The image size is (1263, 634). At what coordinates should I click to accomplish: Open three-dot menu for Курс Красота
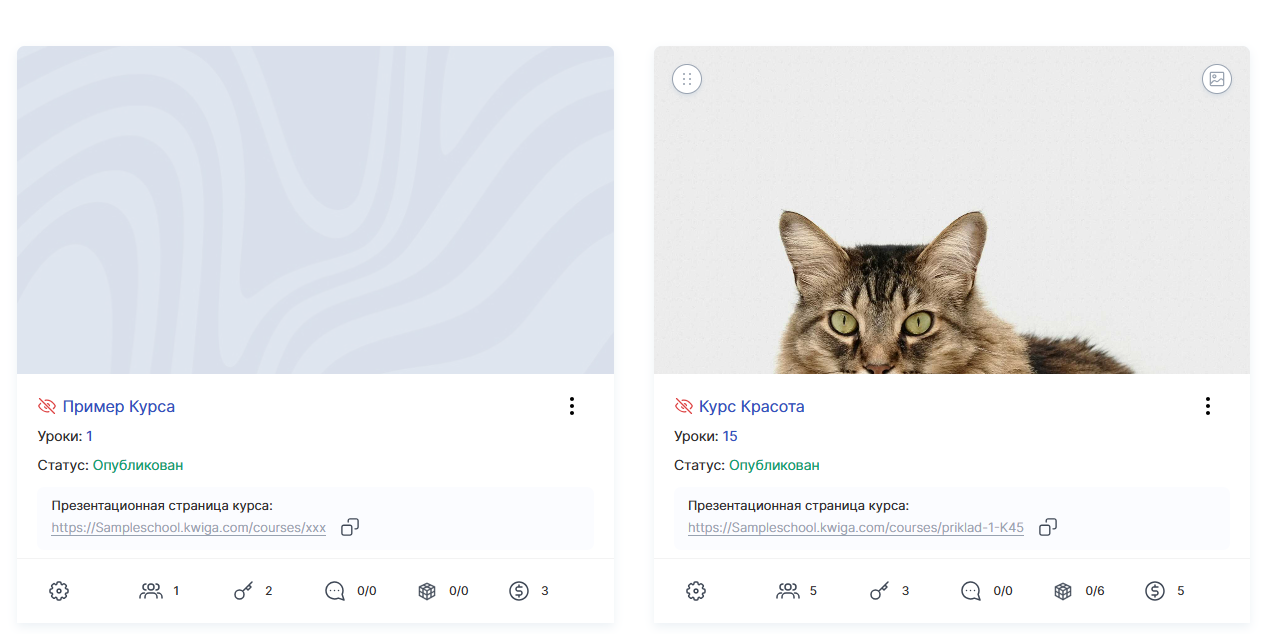[x=1208, y=406]
